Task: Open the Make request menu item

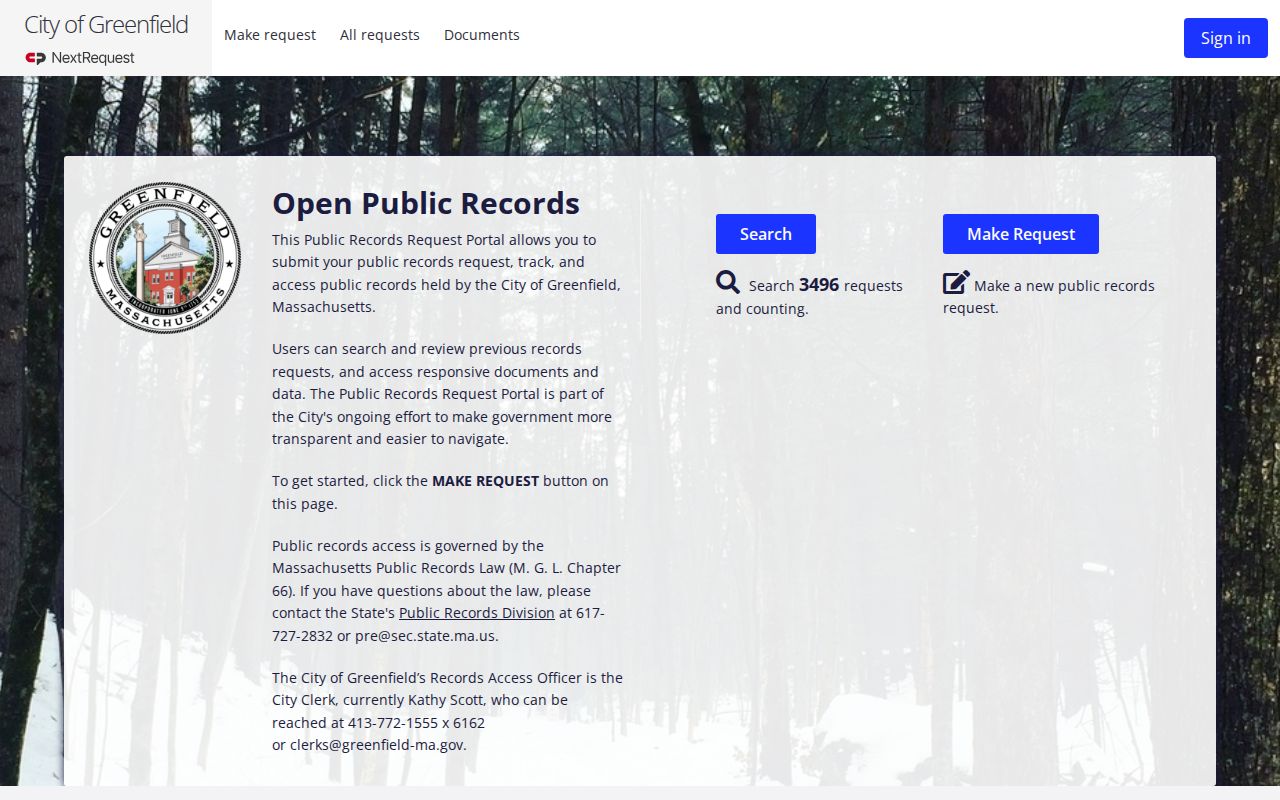Action: tap(270, 35)
